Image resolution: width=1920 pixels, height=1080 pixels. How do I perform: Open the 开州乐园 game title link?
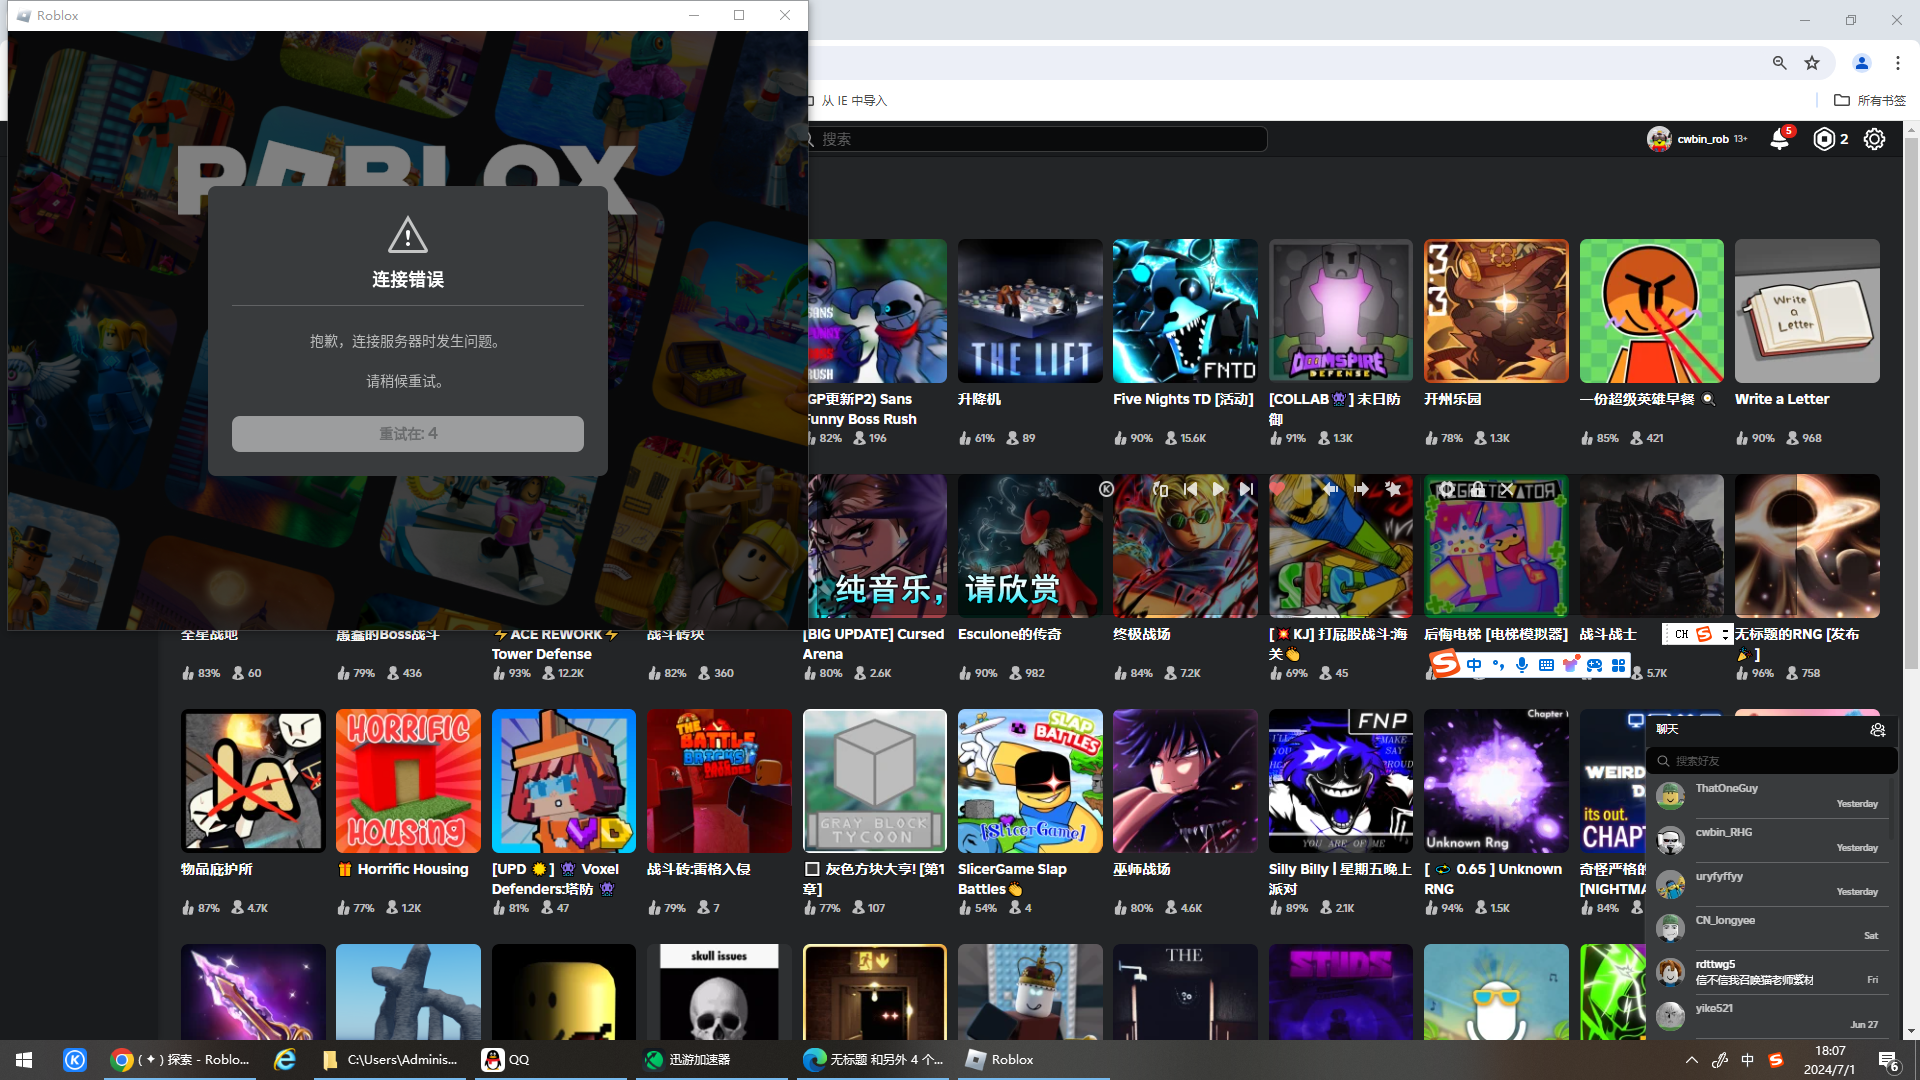[1453, 399]
